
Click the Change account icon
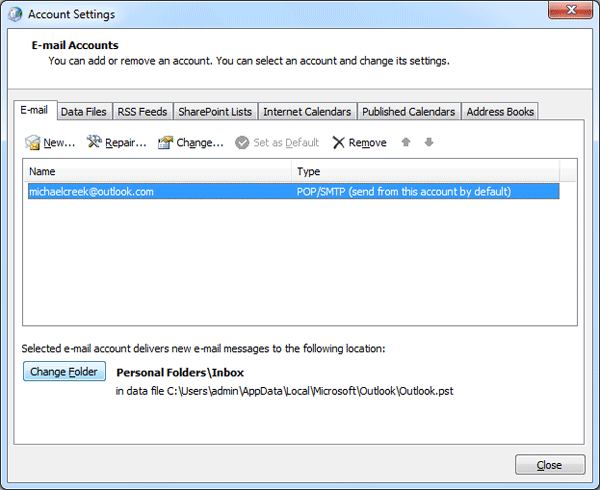pos(166,143)
